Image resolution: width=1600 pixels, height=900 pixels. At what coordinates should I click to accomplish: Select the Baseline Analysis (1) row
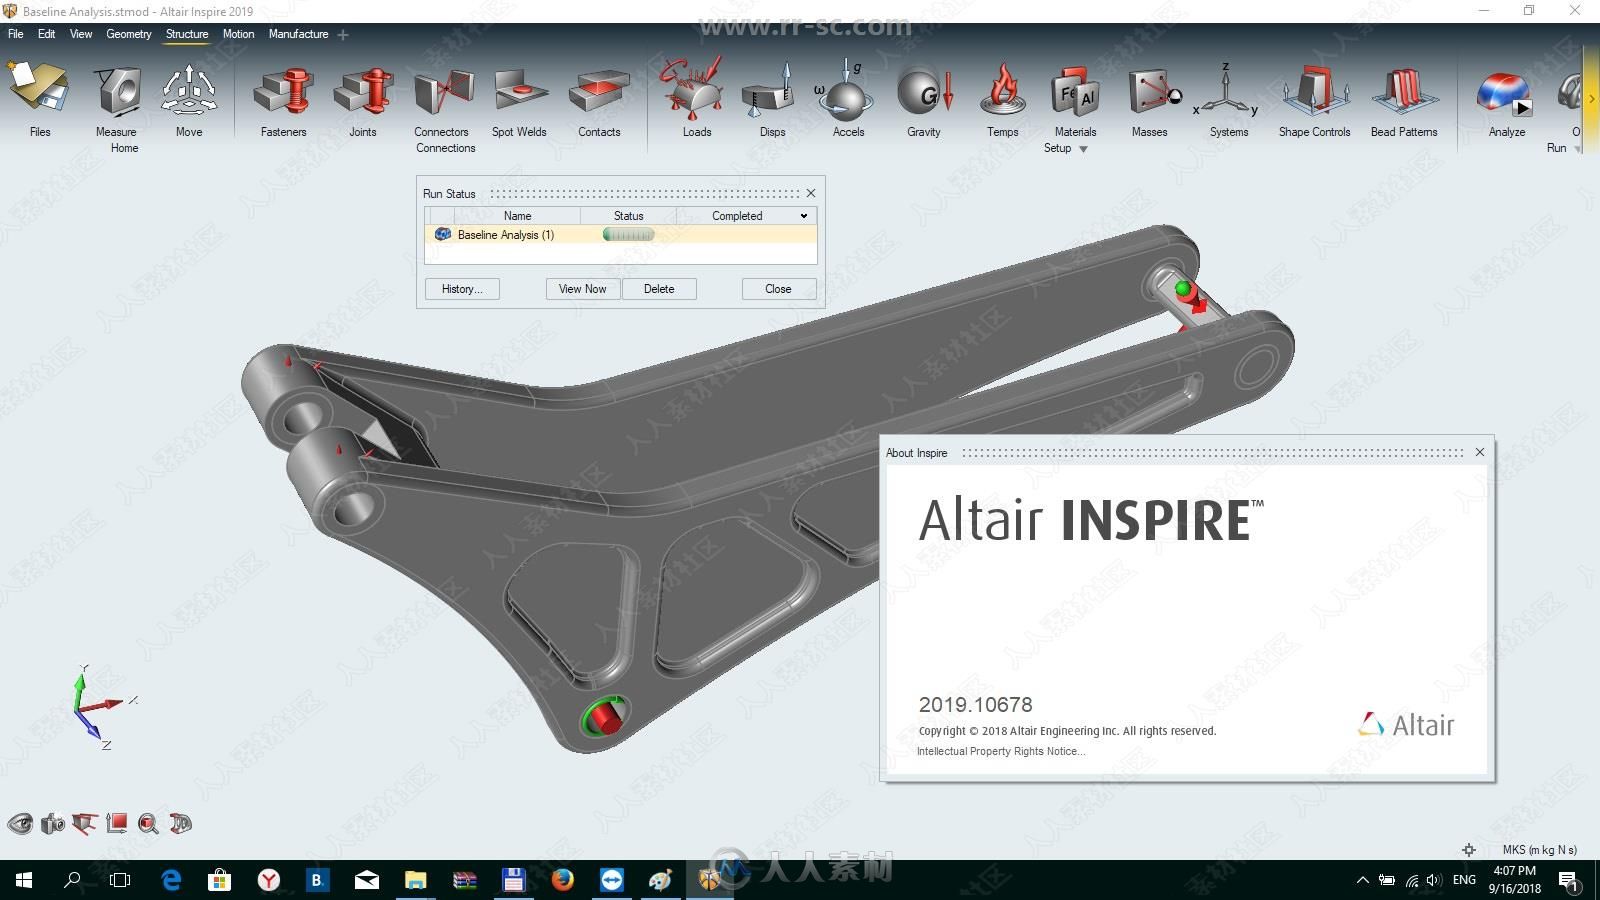(x=620, y=235)
